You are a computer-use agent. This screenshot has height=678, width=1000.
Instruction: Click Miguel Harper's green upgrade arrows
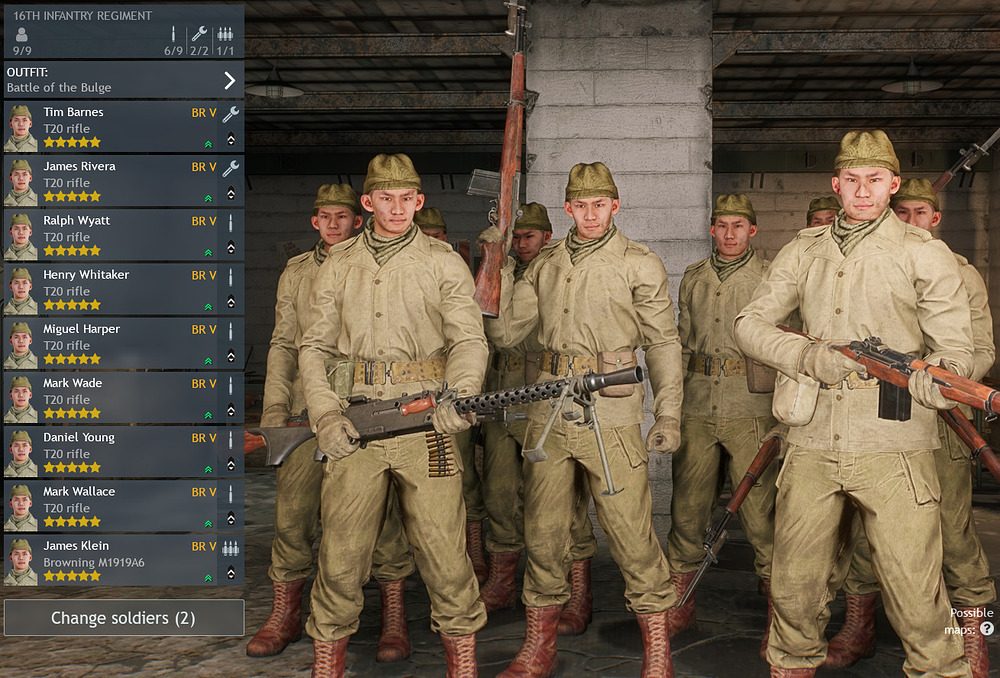point(209,361)
